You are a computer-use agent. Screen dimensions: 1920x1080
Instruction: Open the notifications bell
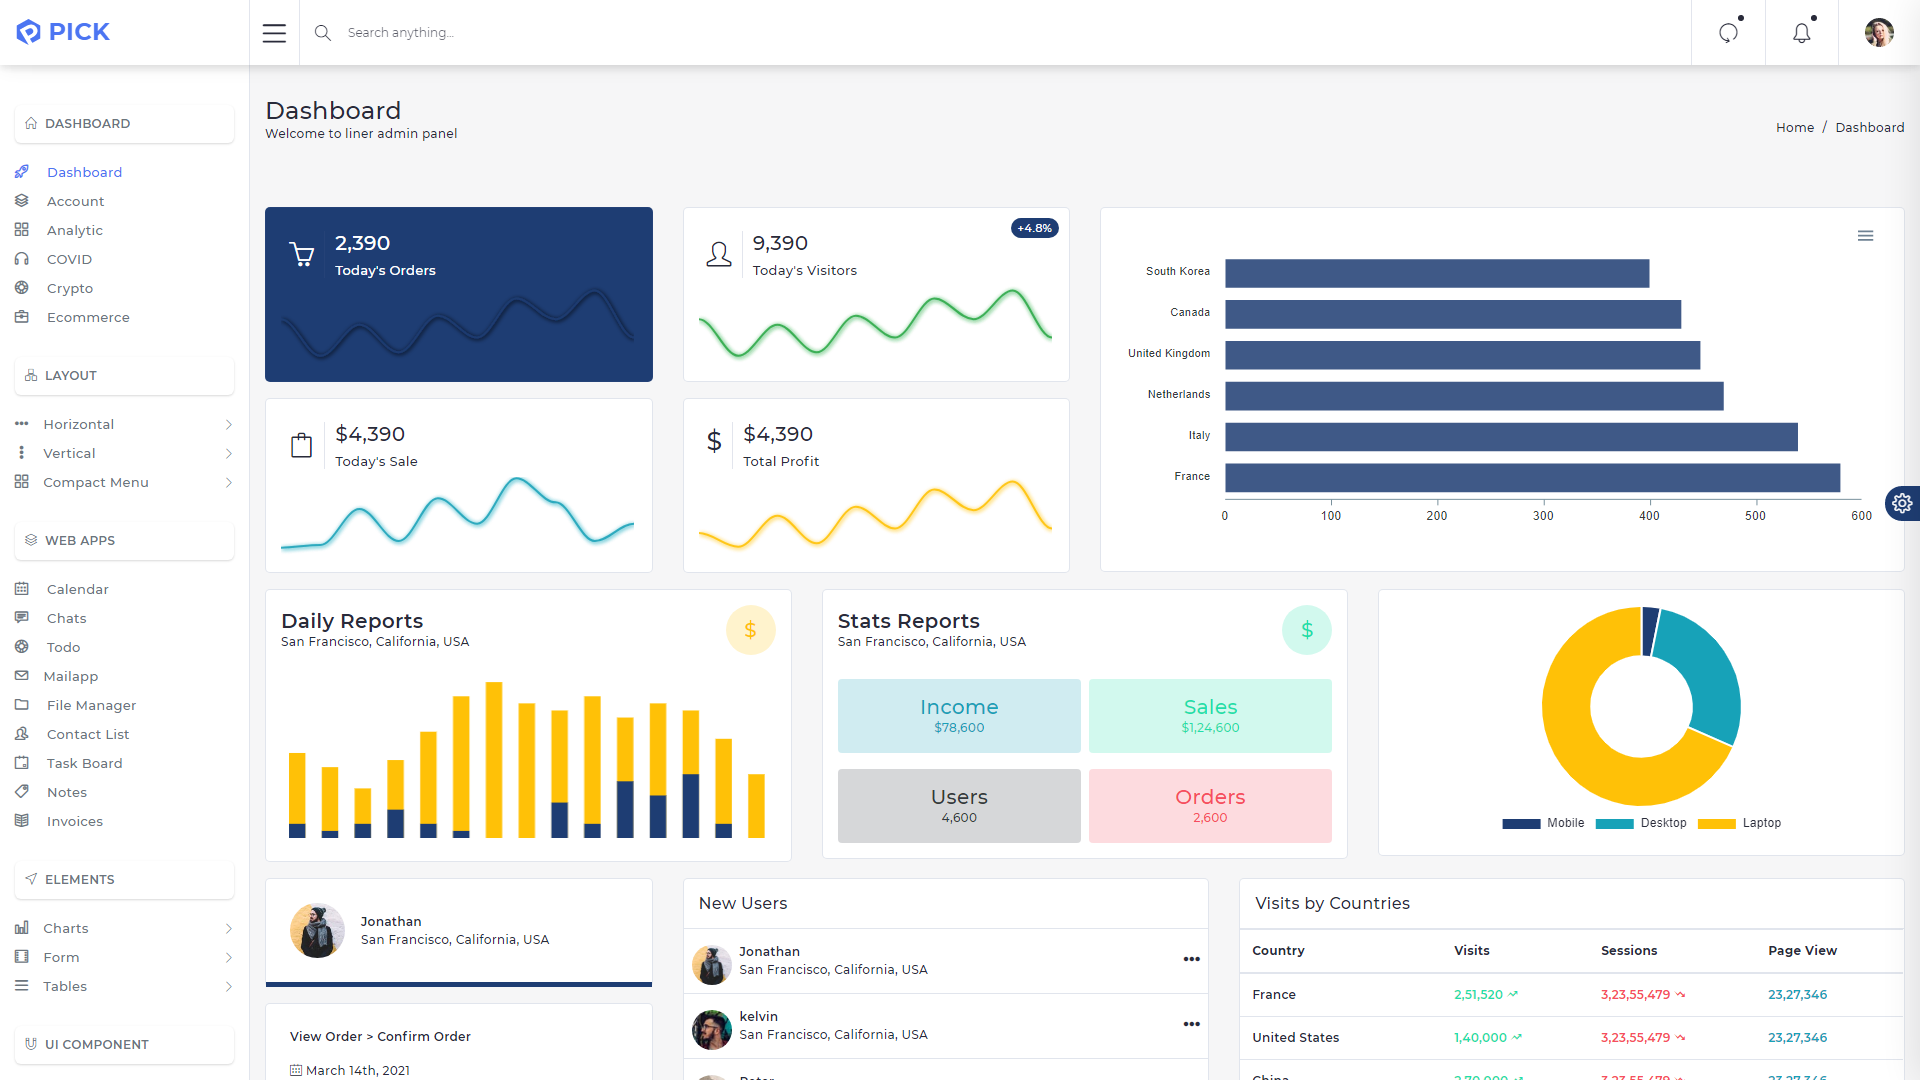tap(1802, 33)
